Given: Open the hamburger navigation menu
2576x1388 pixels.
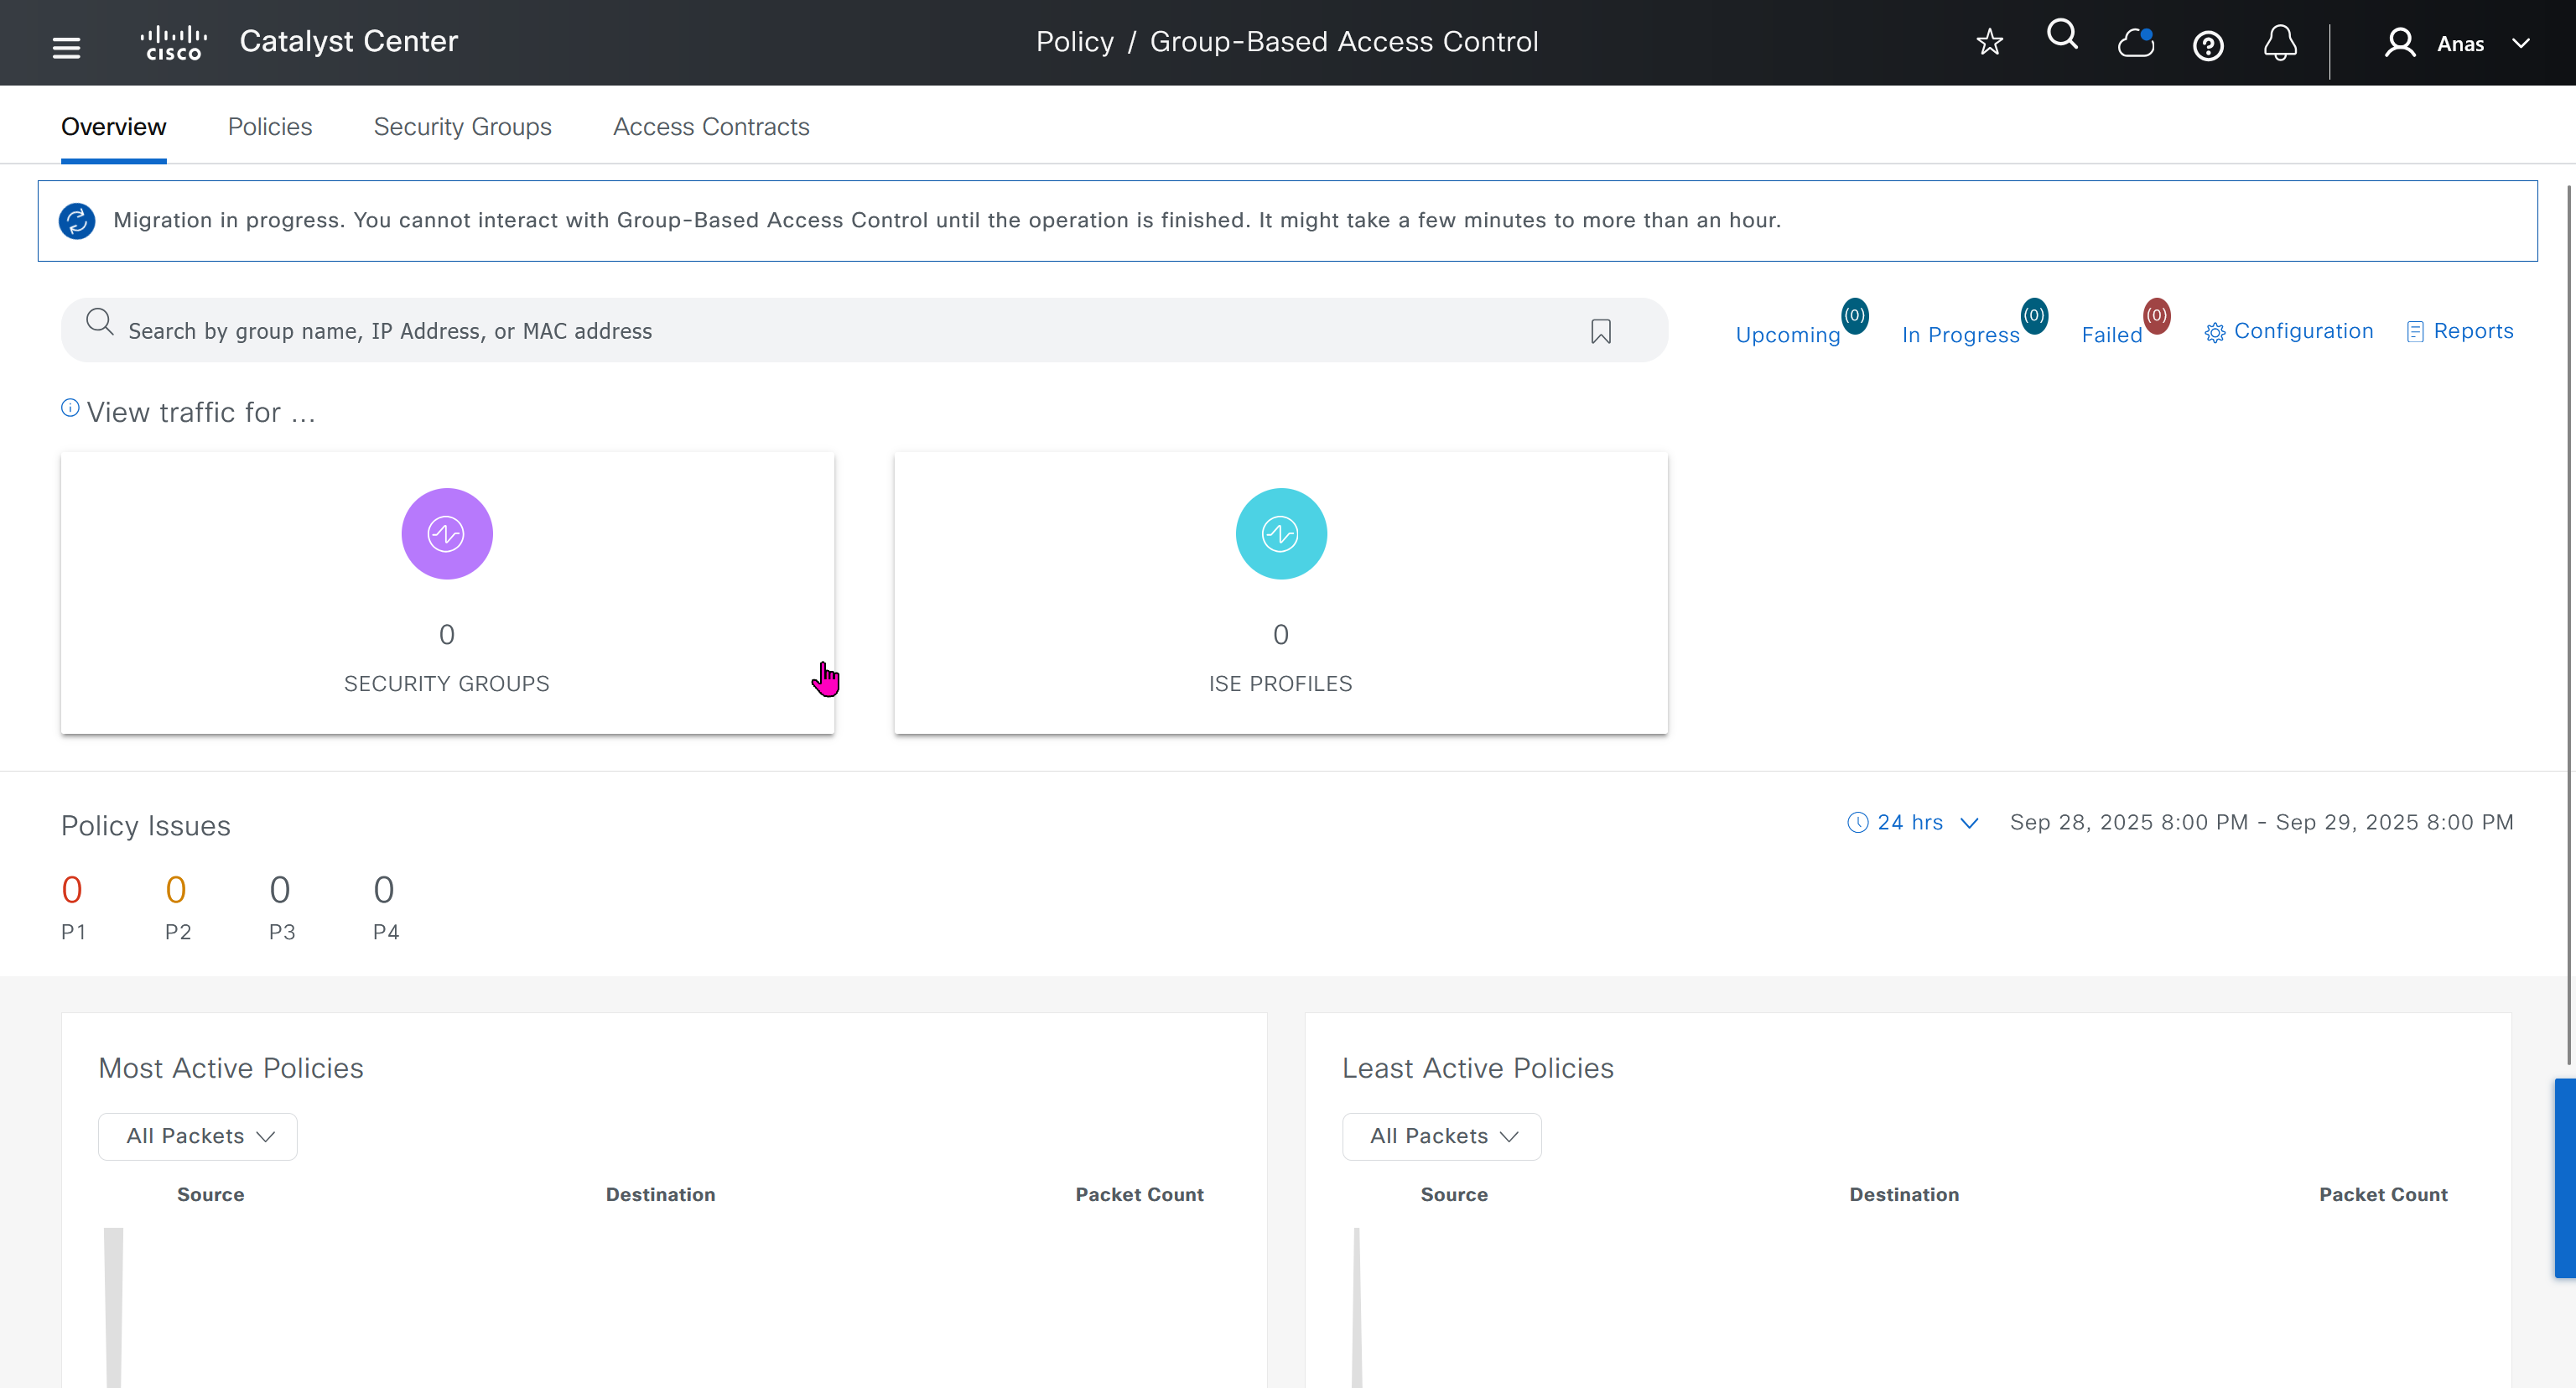Looking at the screenshot, I should coord(66,47).
